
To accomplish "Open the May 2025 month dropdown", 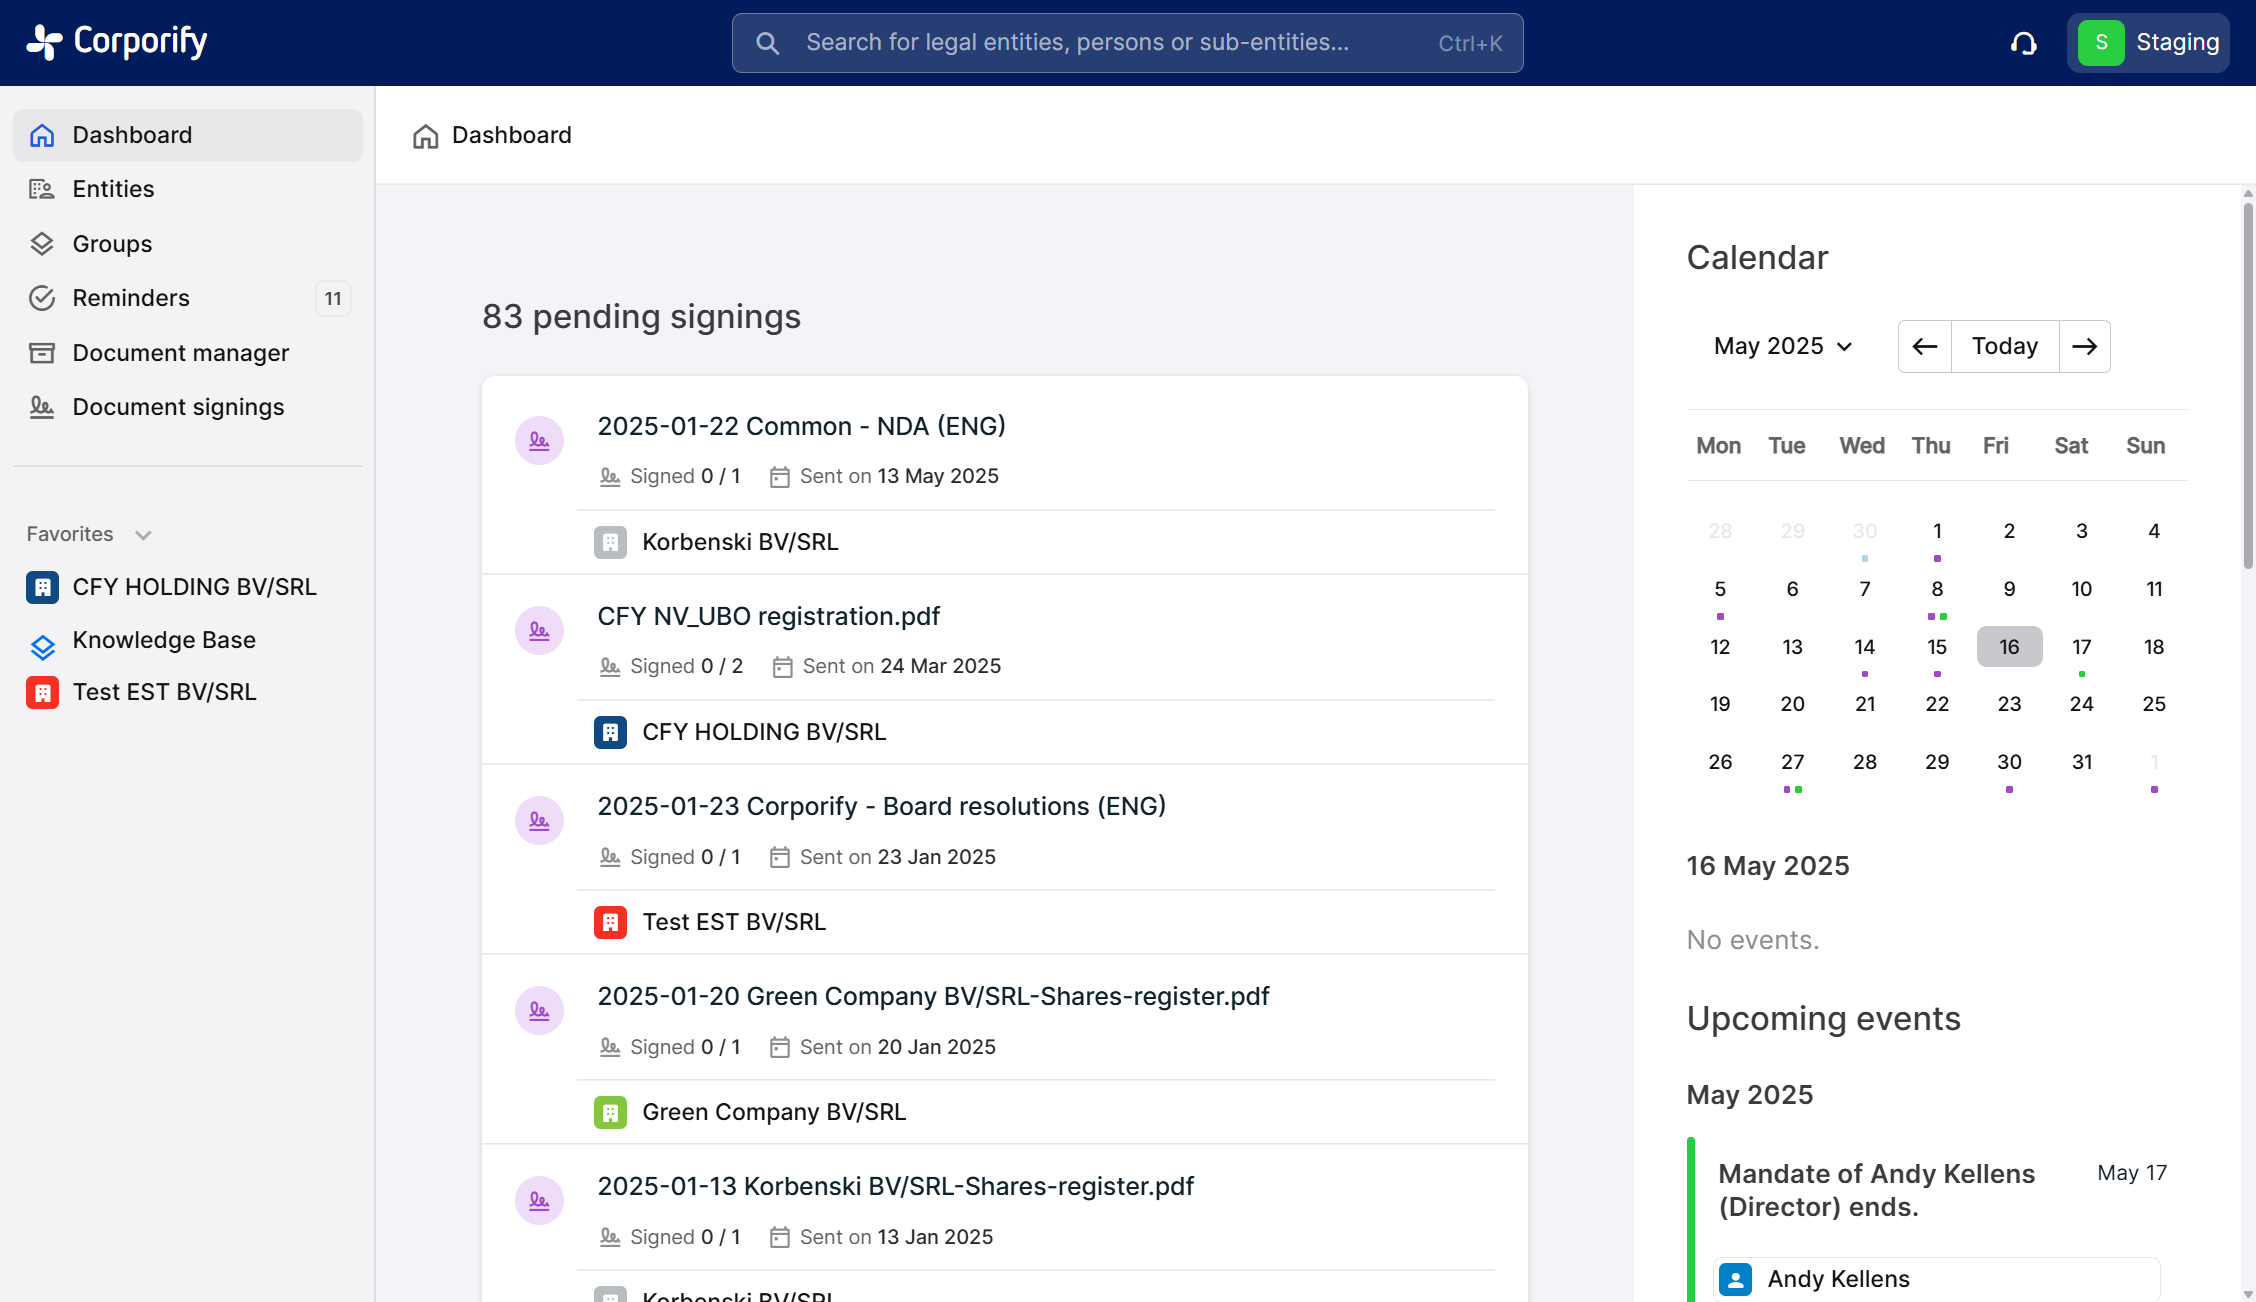I will [x=1783, y=347].
